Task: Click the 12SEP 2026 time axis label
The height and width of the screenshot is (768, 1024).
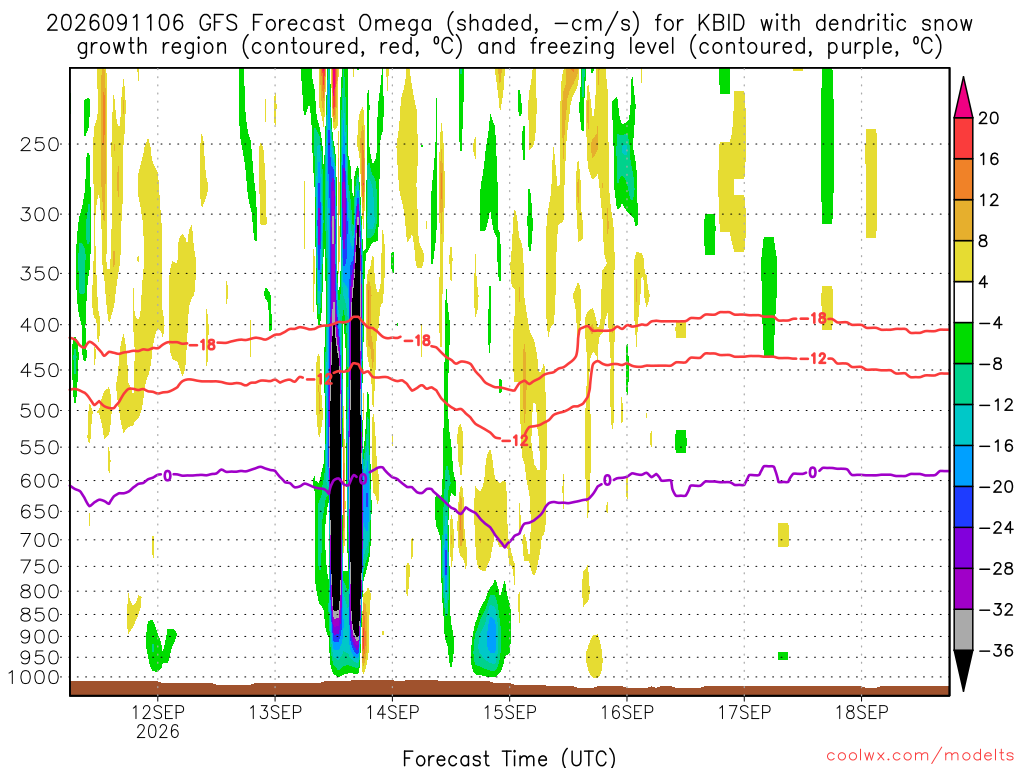Action: tap(158, 721)
